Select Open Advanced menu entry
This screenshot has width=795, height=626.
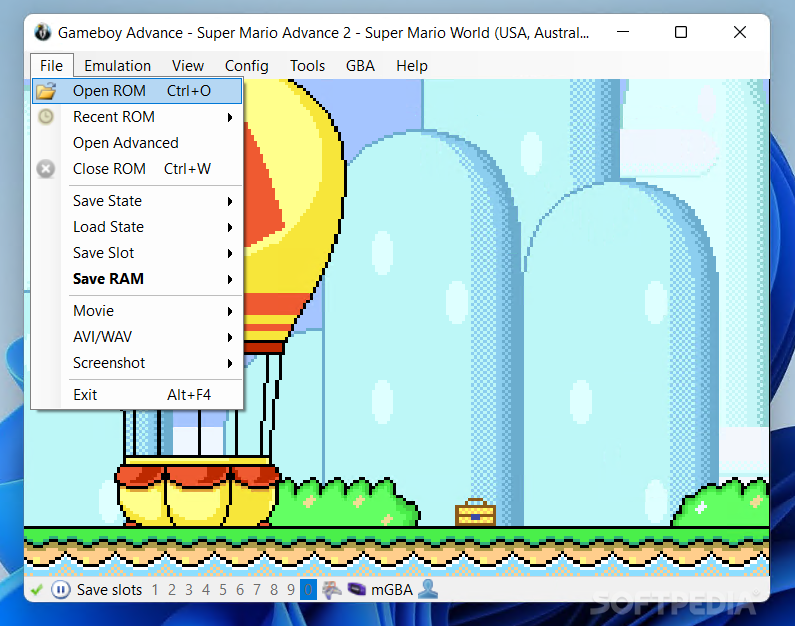pyautogui.click(x=137, y=143)
